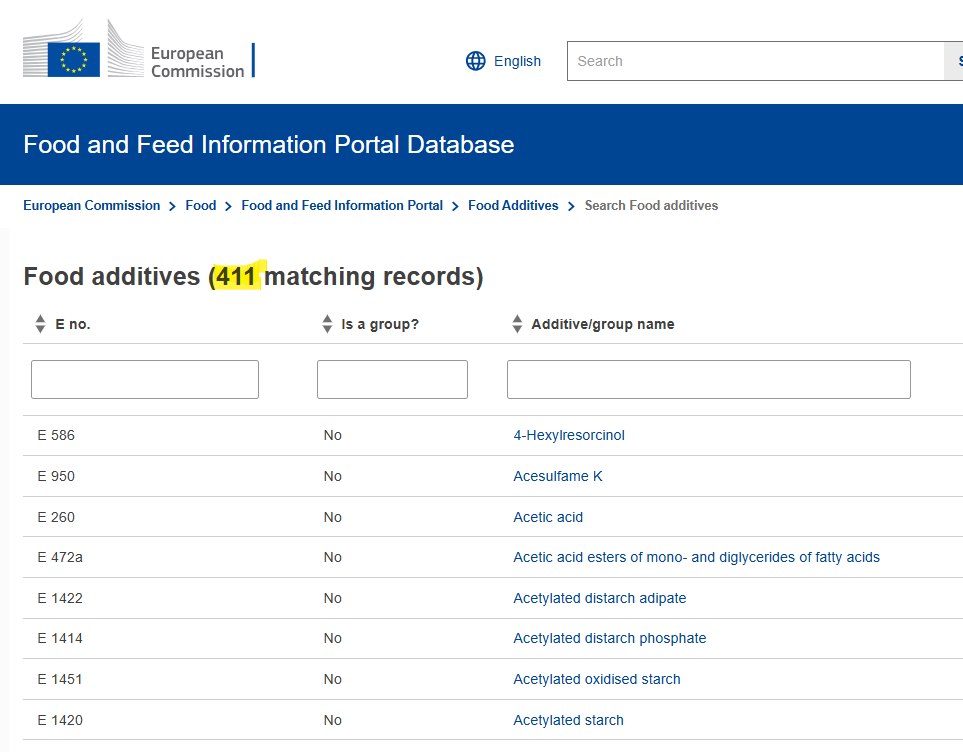963x752 pixels.
Task: Click the No value in E 1420 row
Action: point(332,720)
